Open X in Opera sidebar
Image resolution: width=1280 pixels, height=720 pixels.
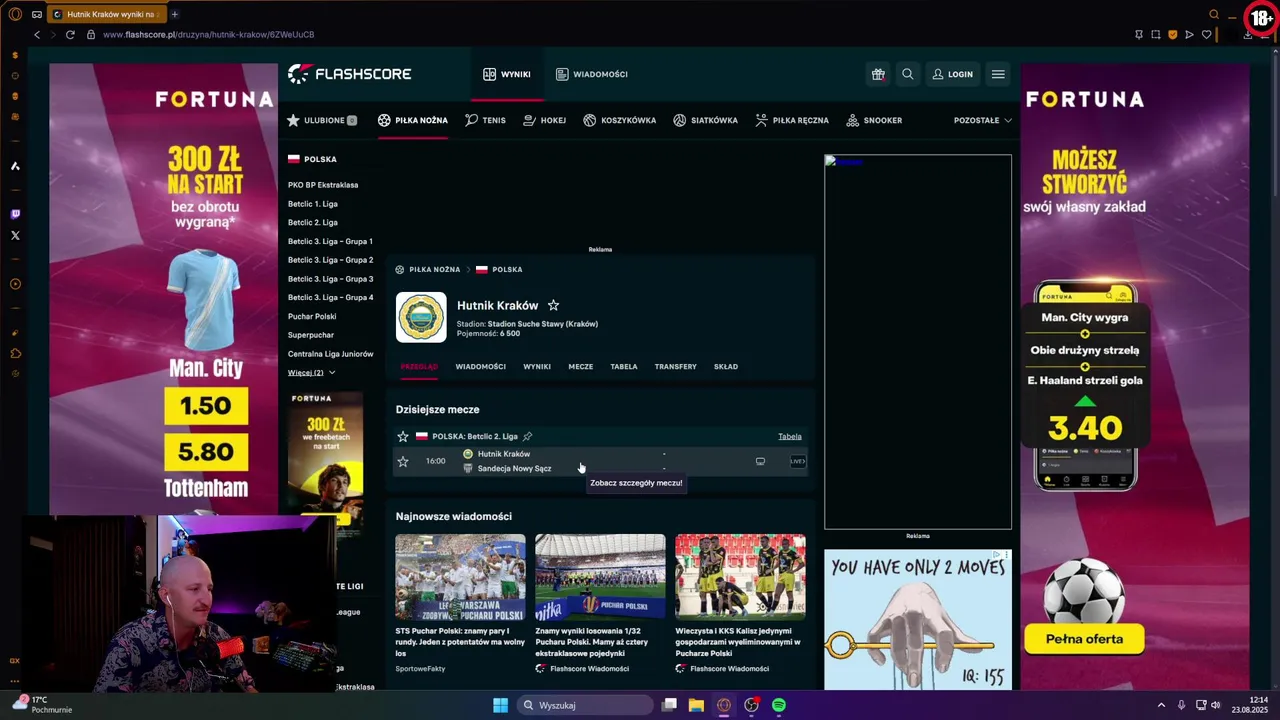tap(15, 236)
